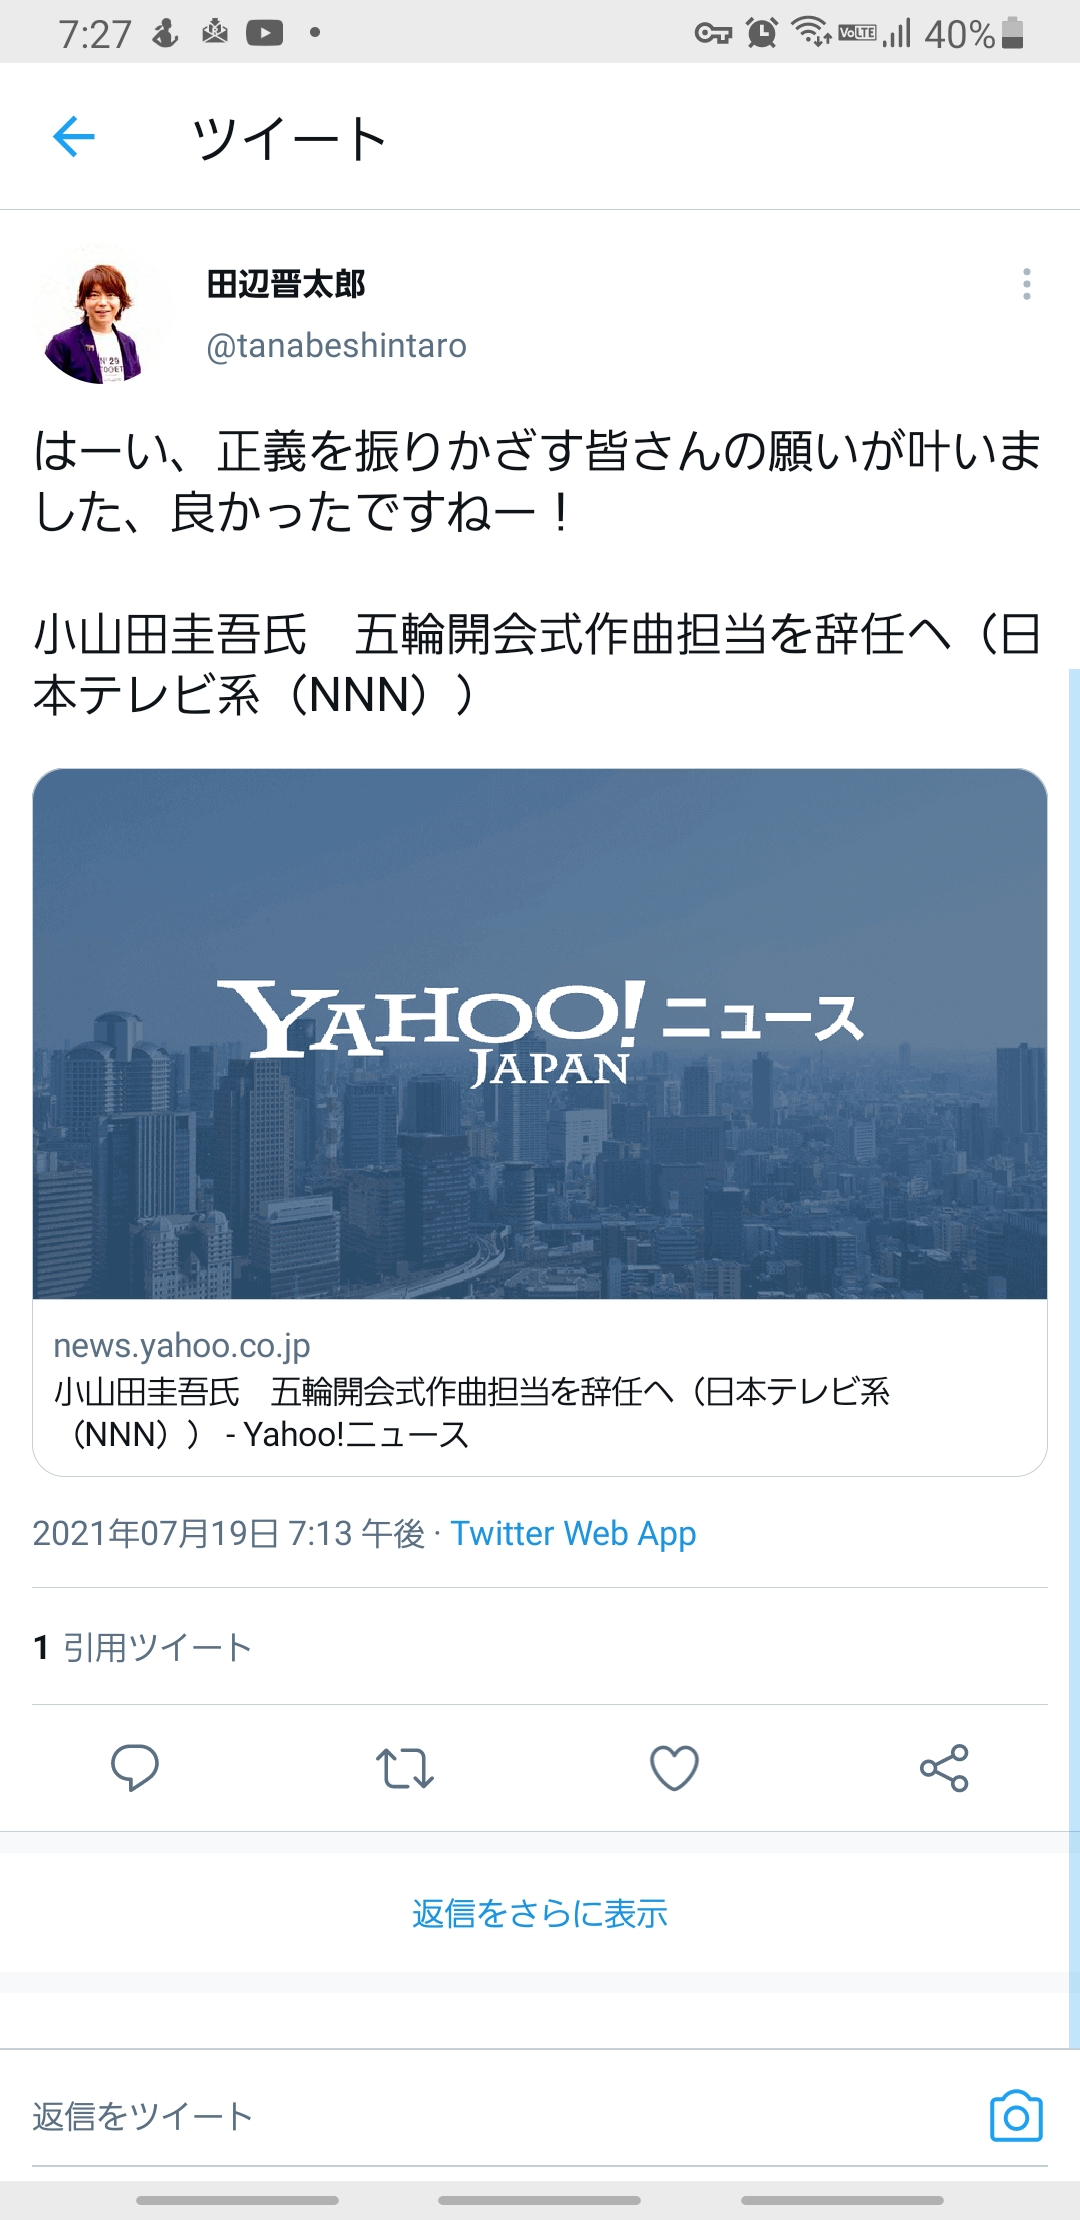Tap the 2021年07月19日 7:13 午後 timestamp
This screenshot has width=1080, height=2220.
[x=229, y=1533]
